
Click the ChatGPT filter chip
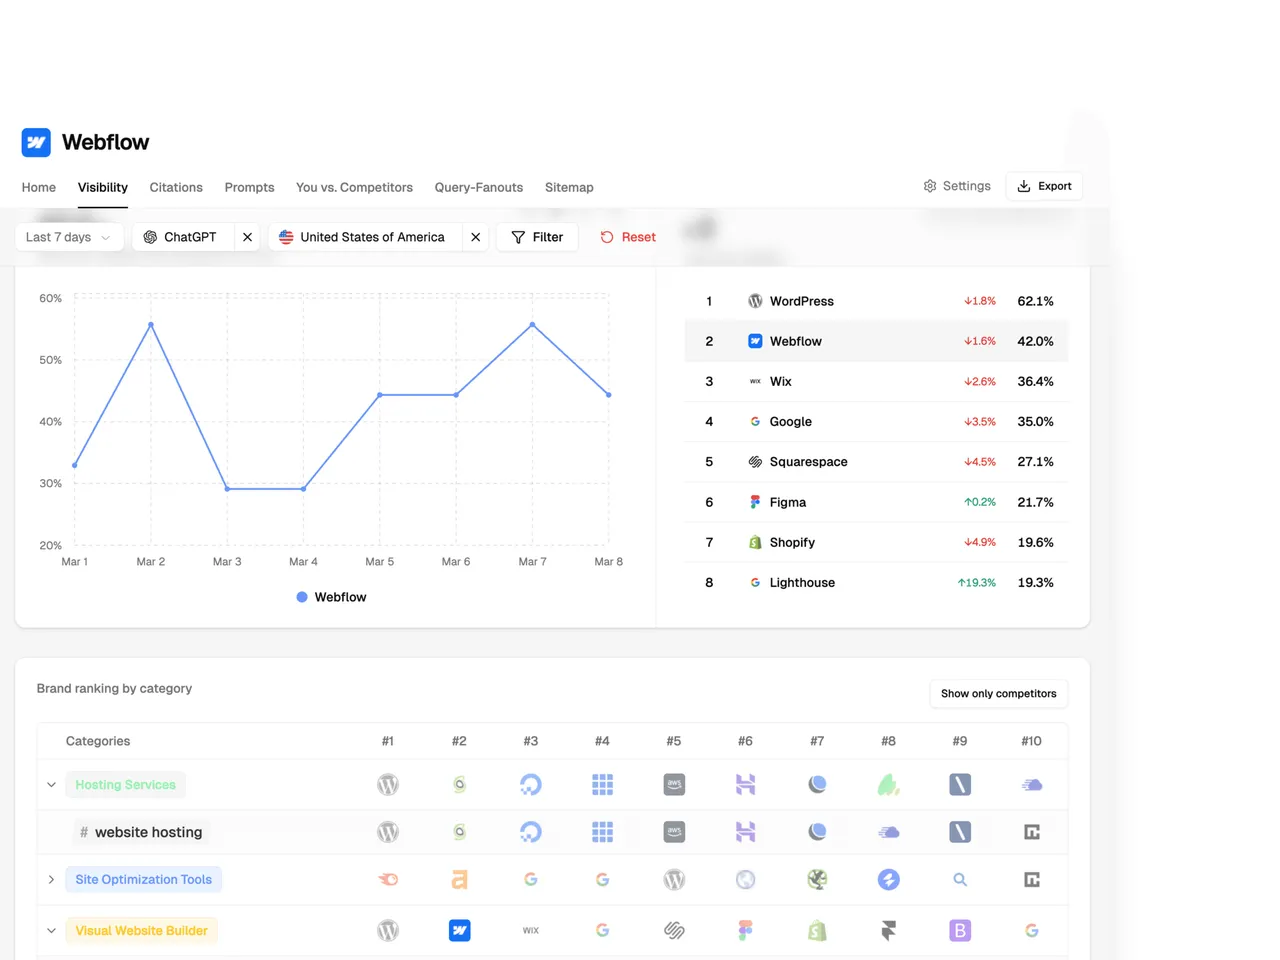(183, 237)
